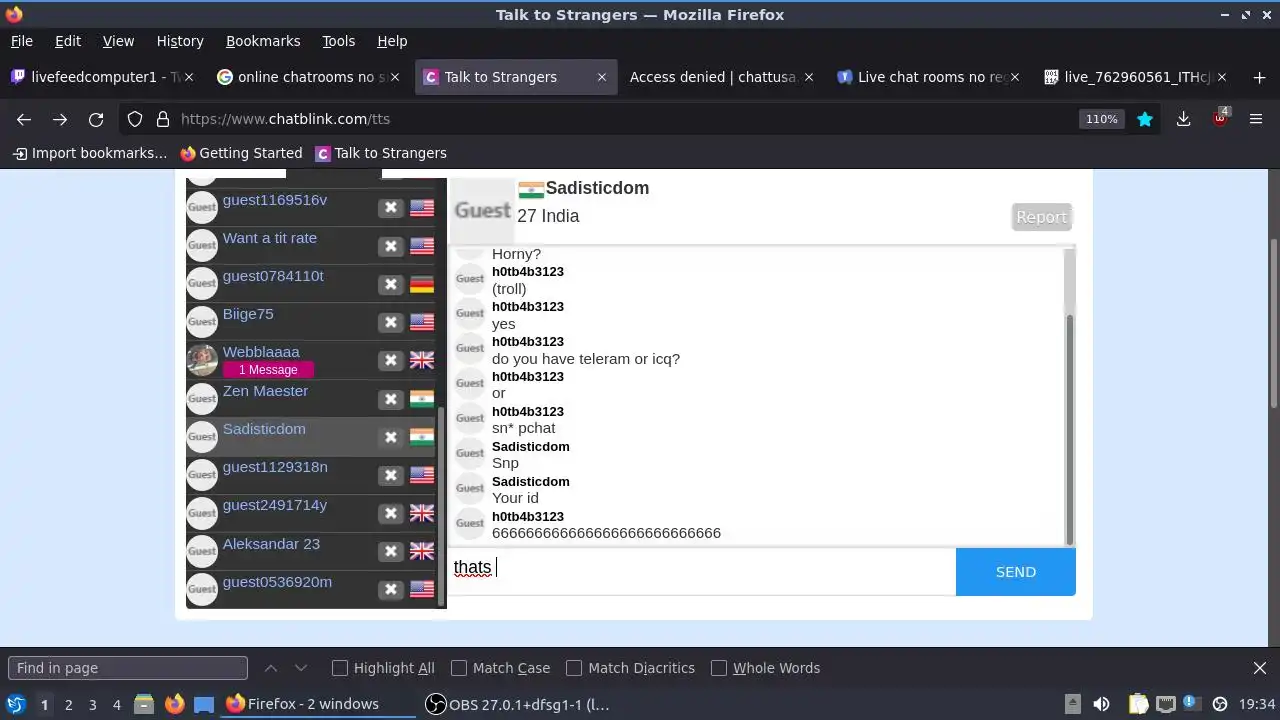Remove guest2491714y from the list
The height and width of the screenshot is (720, 1280).
click(391, 513)
